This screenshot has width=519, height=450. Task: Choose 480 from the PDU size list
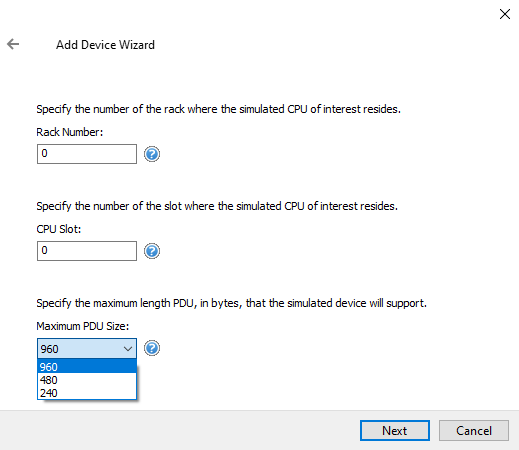click(x=87, y=380)
